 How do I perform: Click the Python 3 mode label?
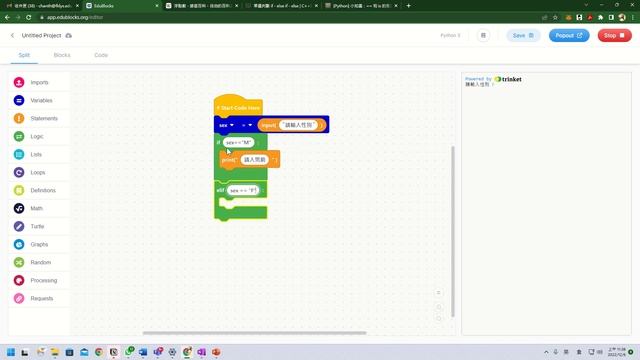[x=450, y=36]
